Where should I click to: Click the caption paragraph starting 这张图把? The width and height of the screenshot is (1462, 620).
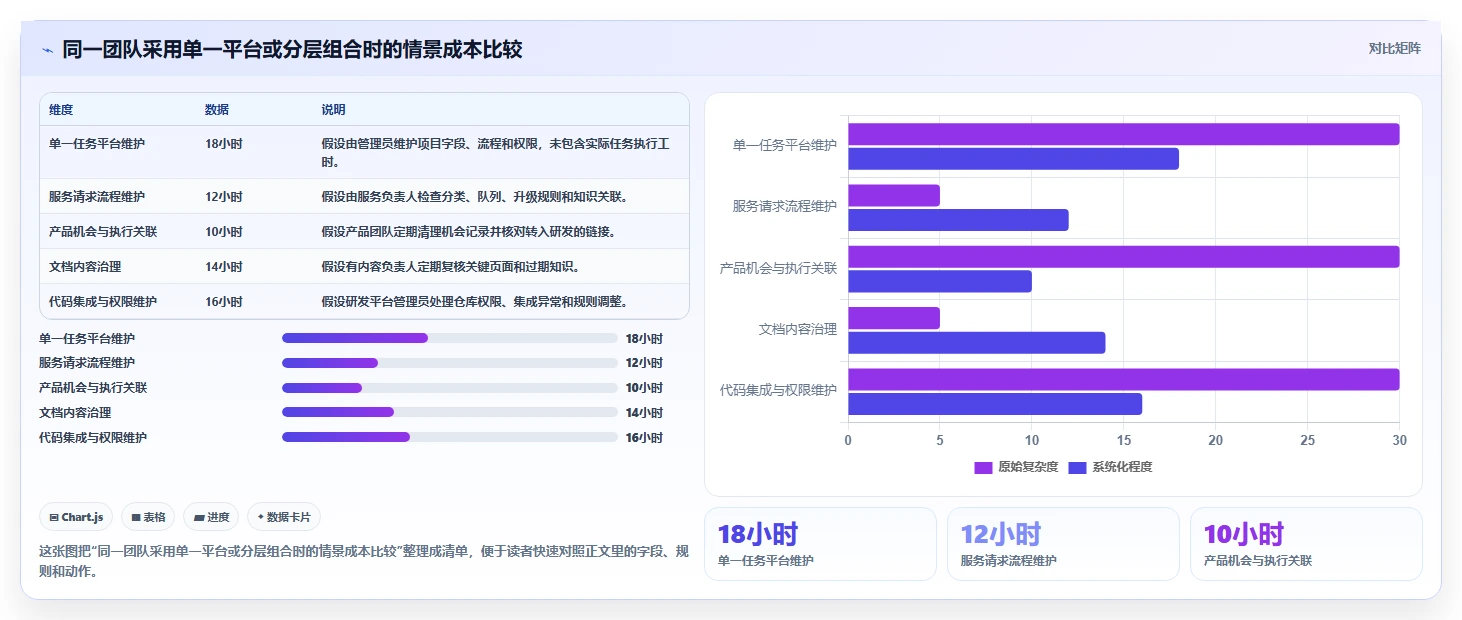point(364,562)
